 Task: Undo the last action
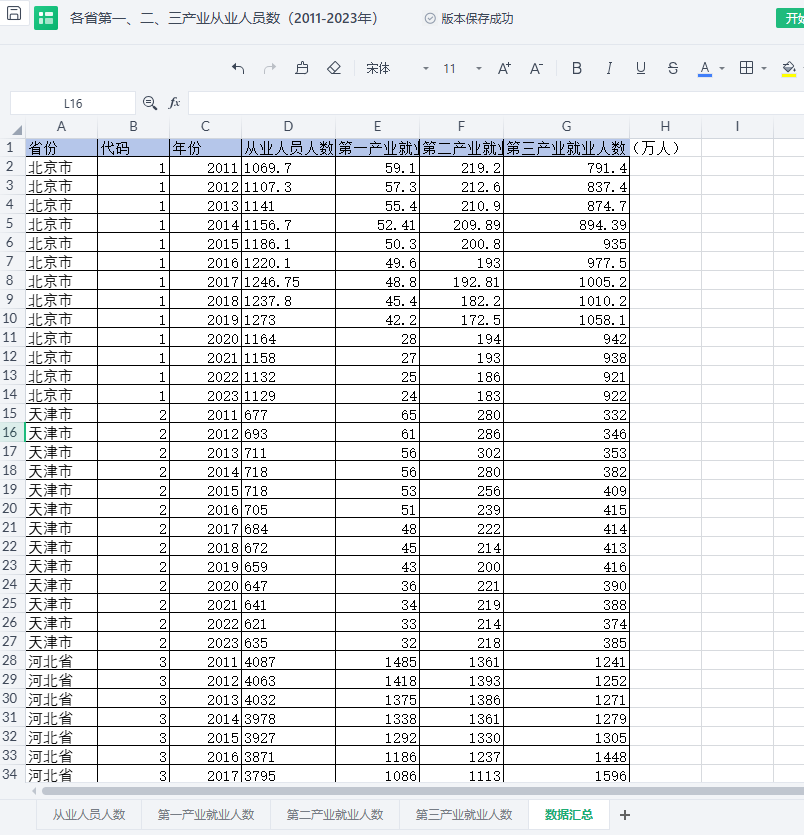pyautogui.click(x=238, y=68)
